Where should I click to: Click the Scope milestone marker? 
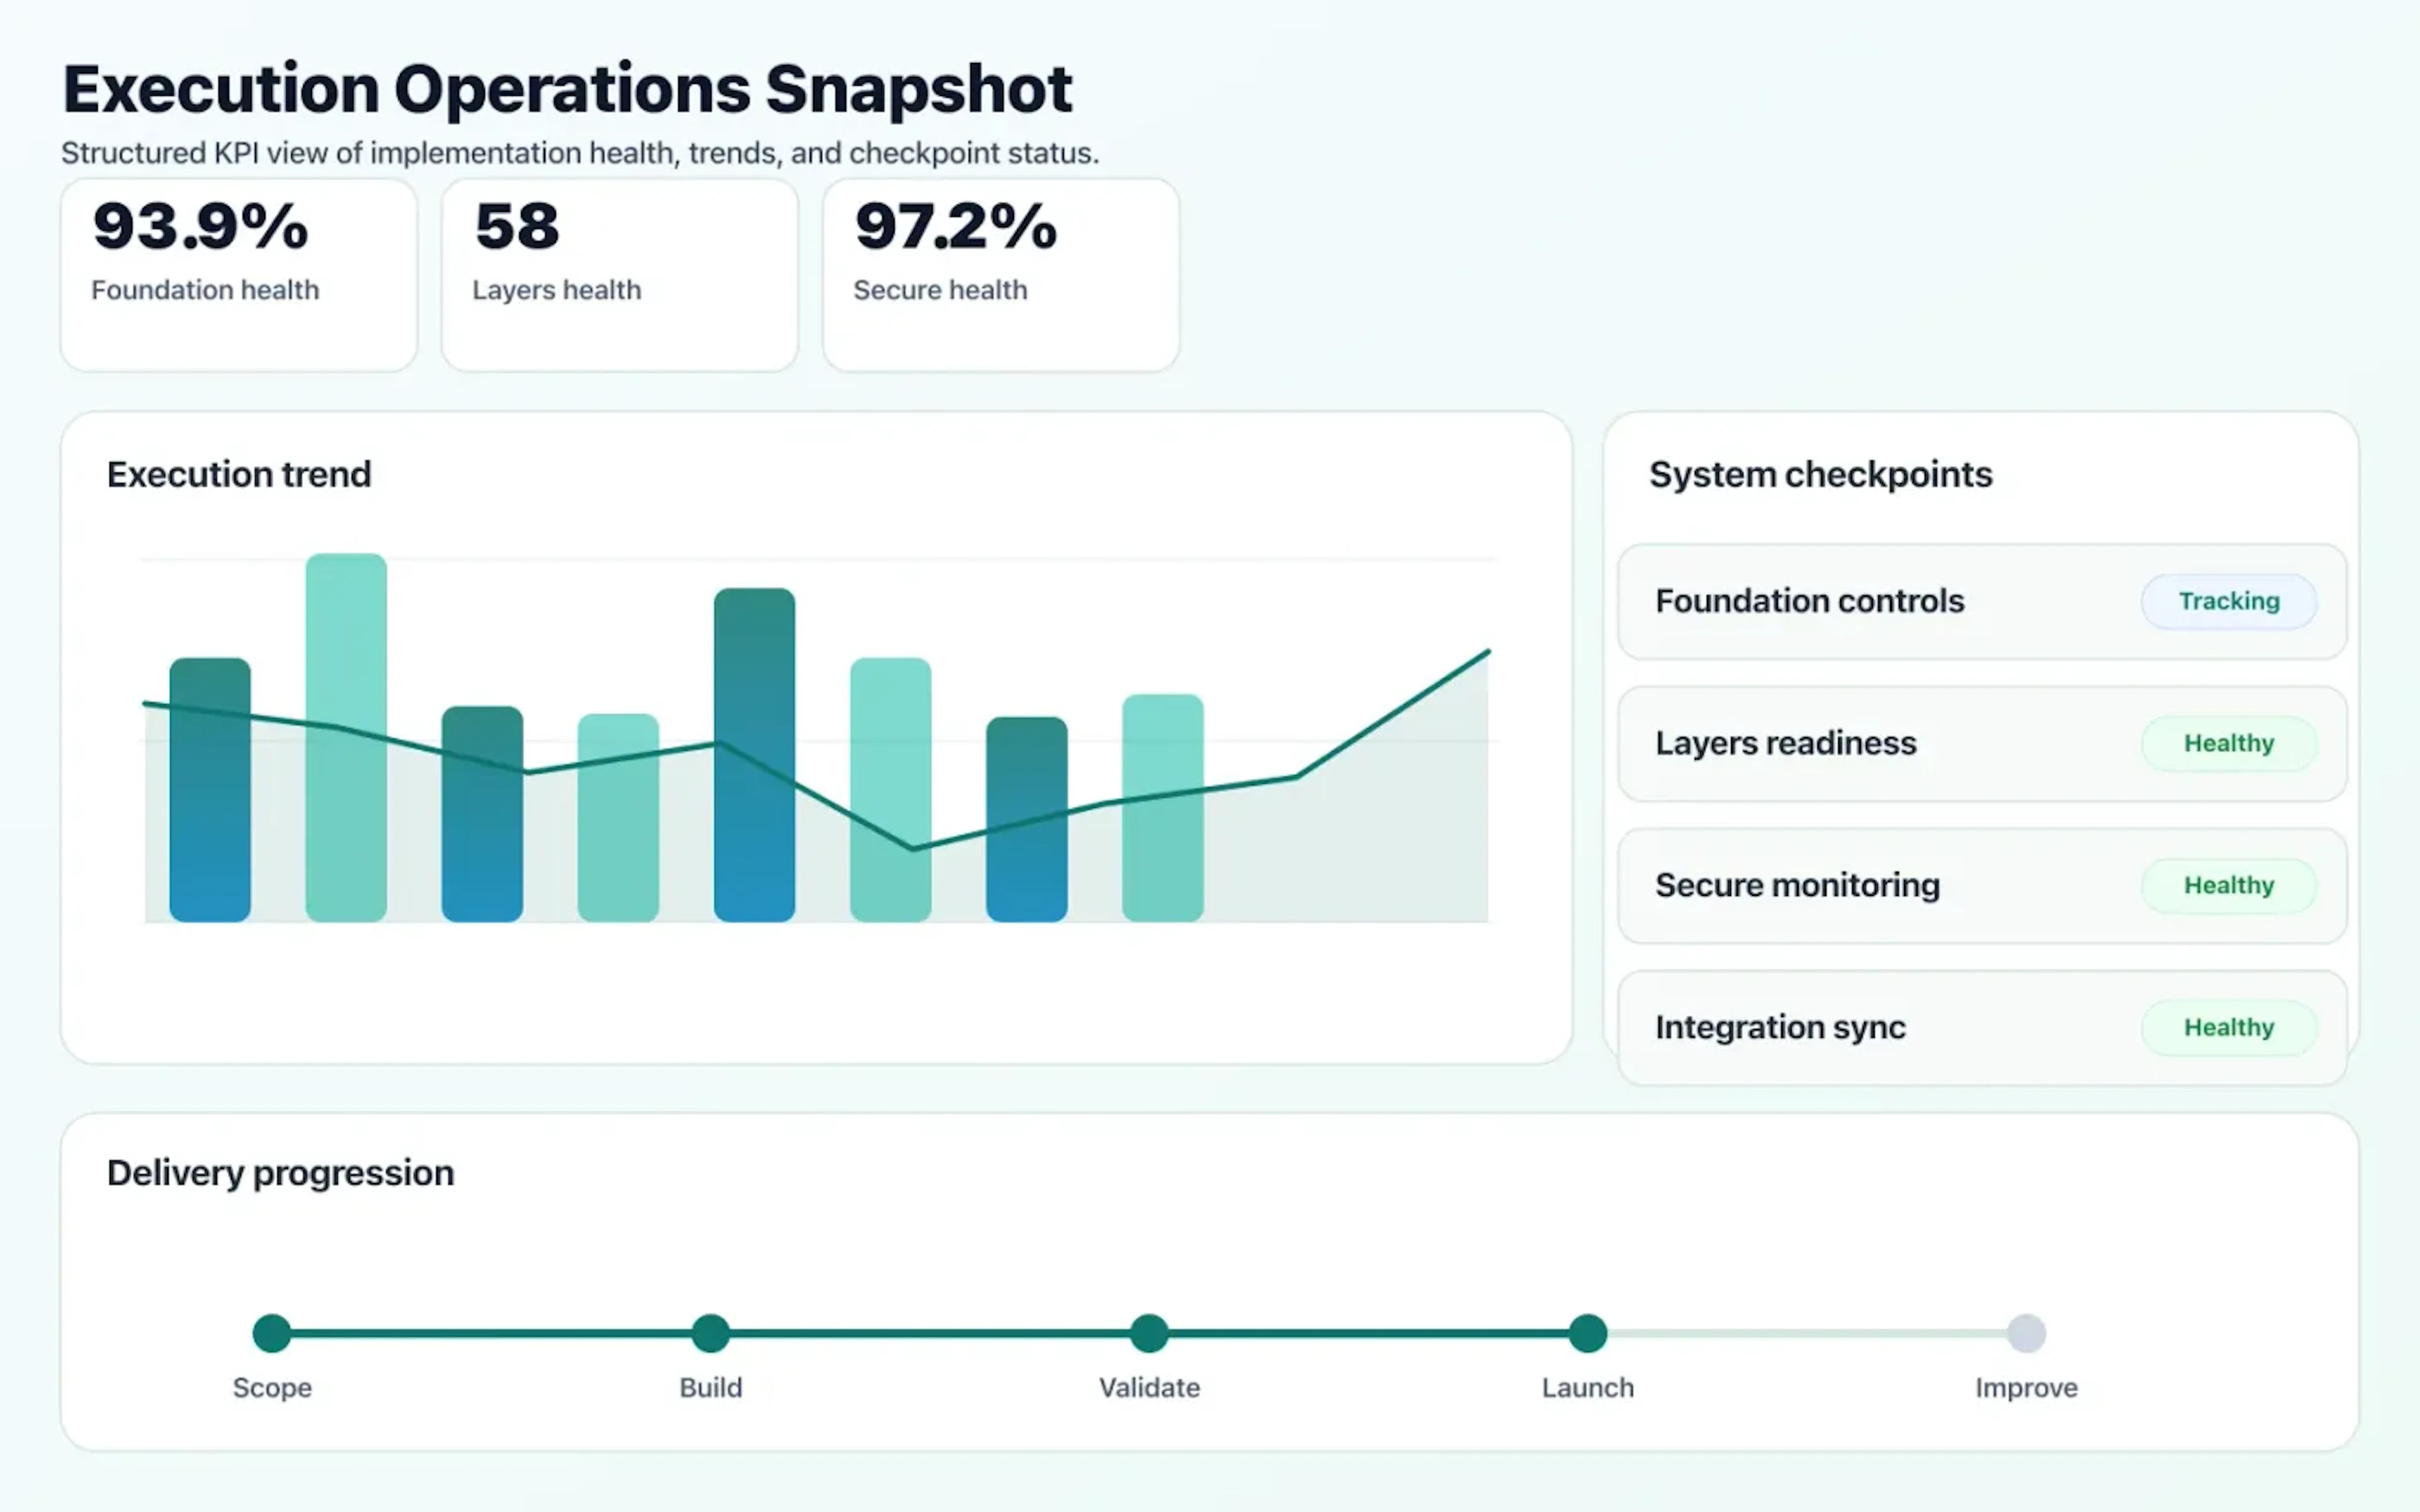(x=271, y=1332)
